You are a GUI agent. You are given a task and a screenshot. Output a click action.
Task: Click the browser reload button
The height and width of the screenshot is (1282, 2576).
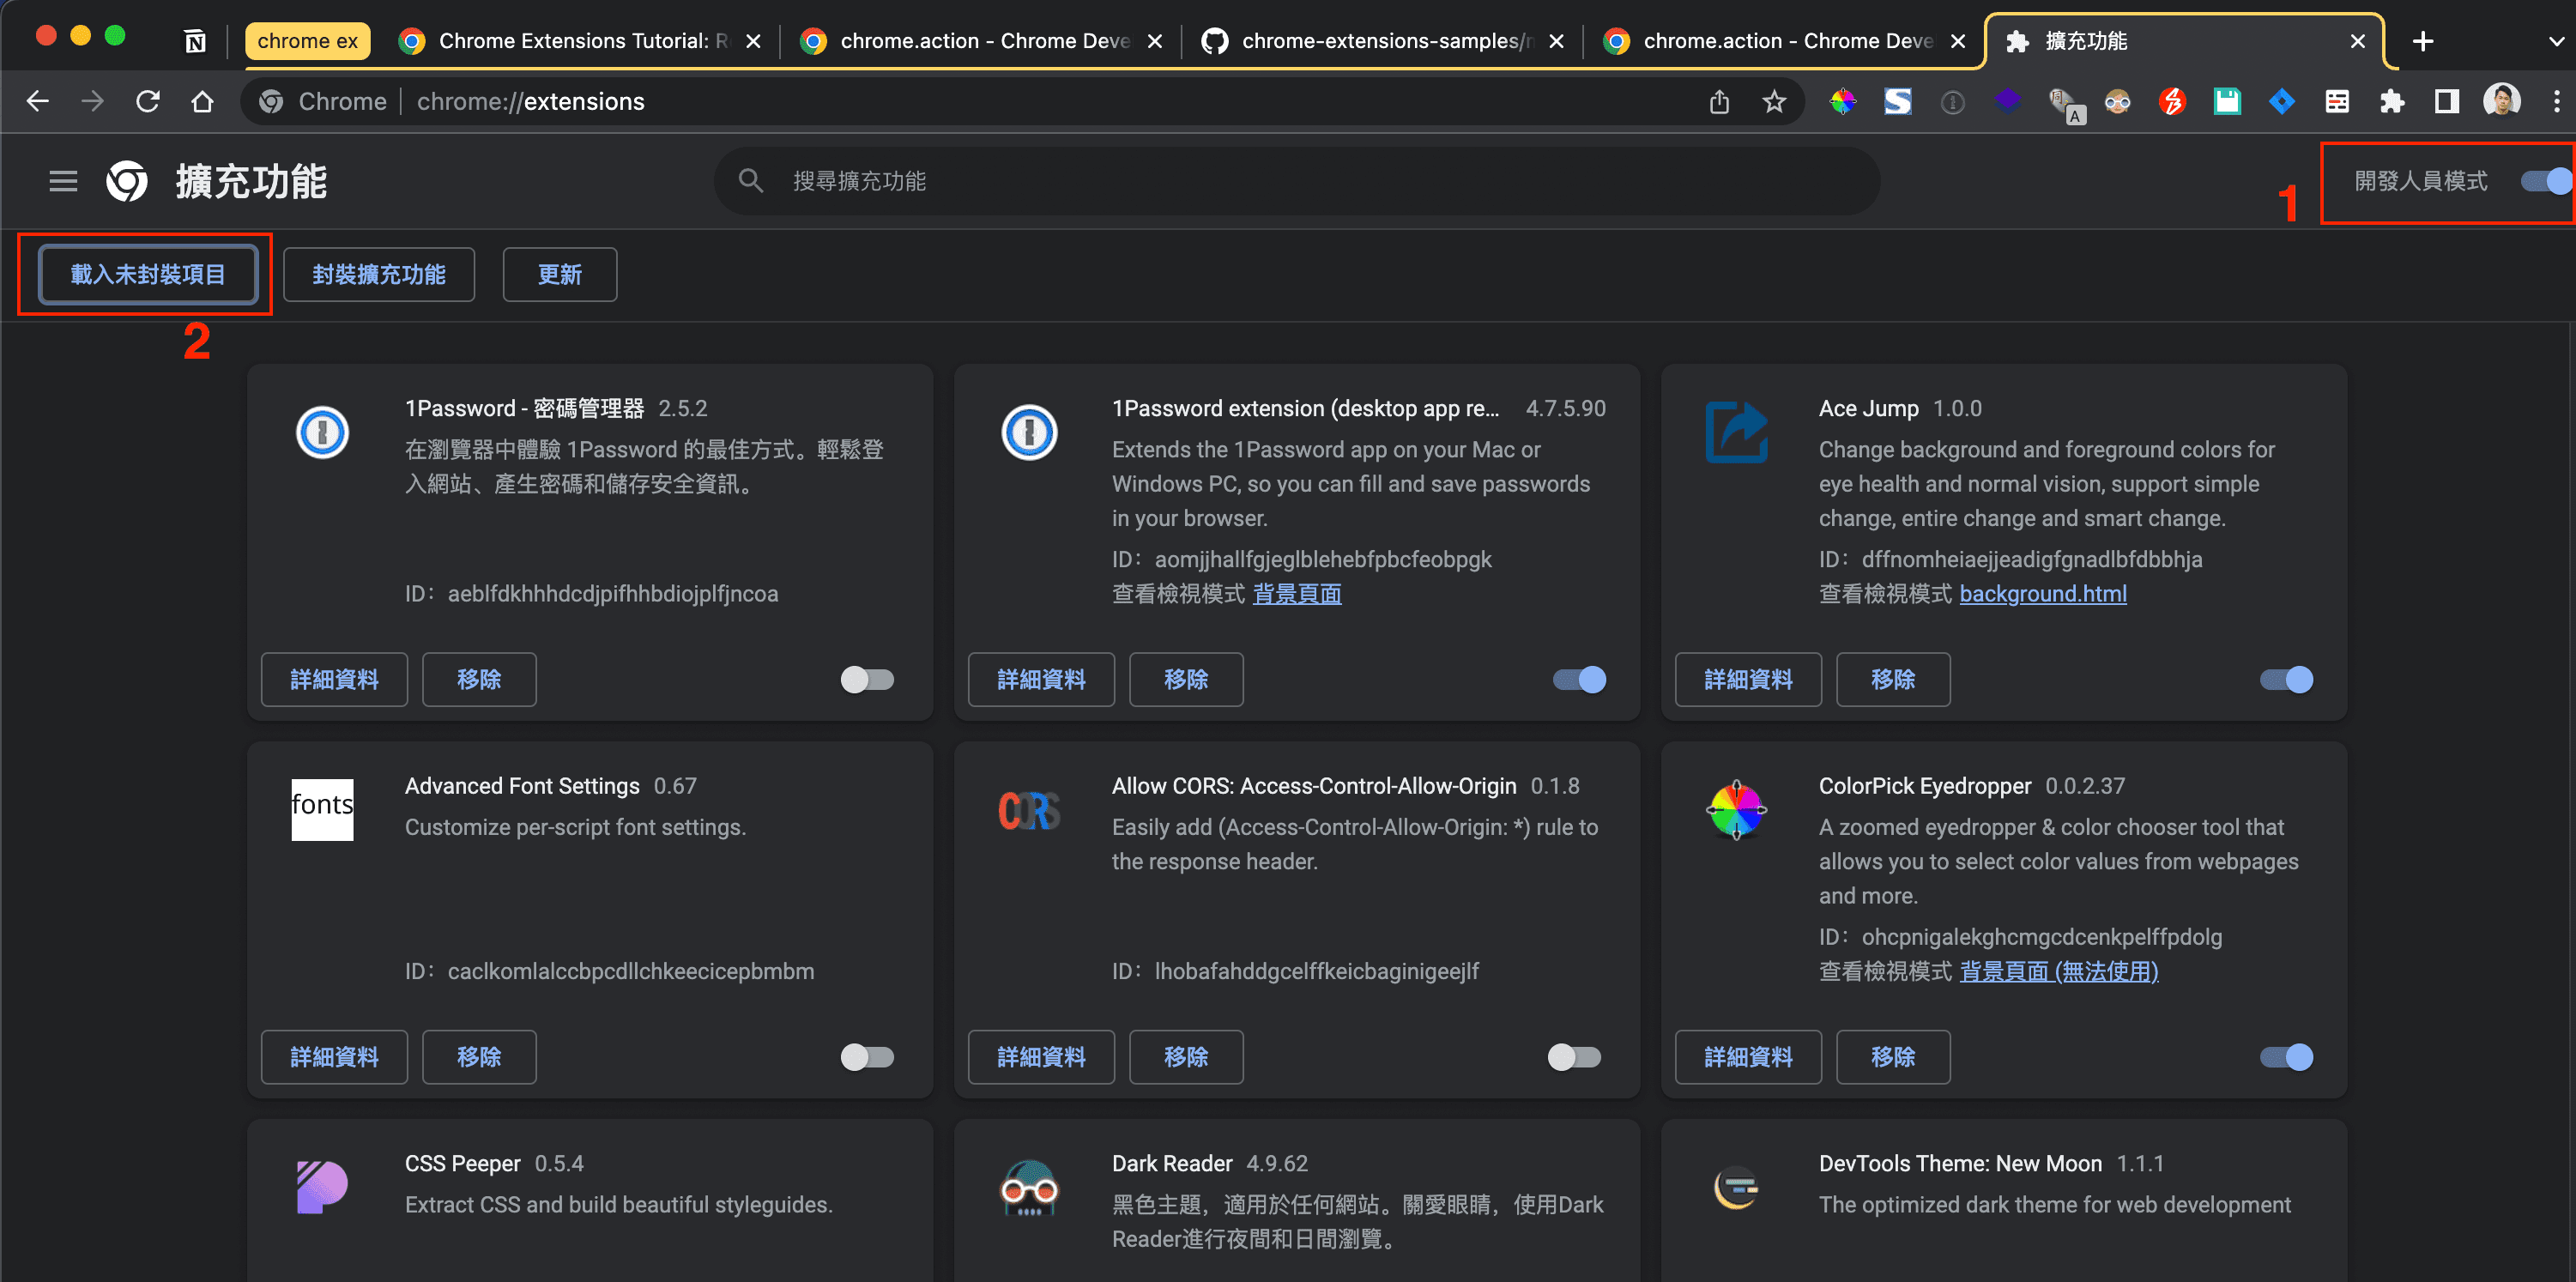[x=148, y=101]
